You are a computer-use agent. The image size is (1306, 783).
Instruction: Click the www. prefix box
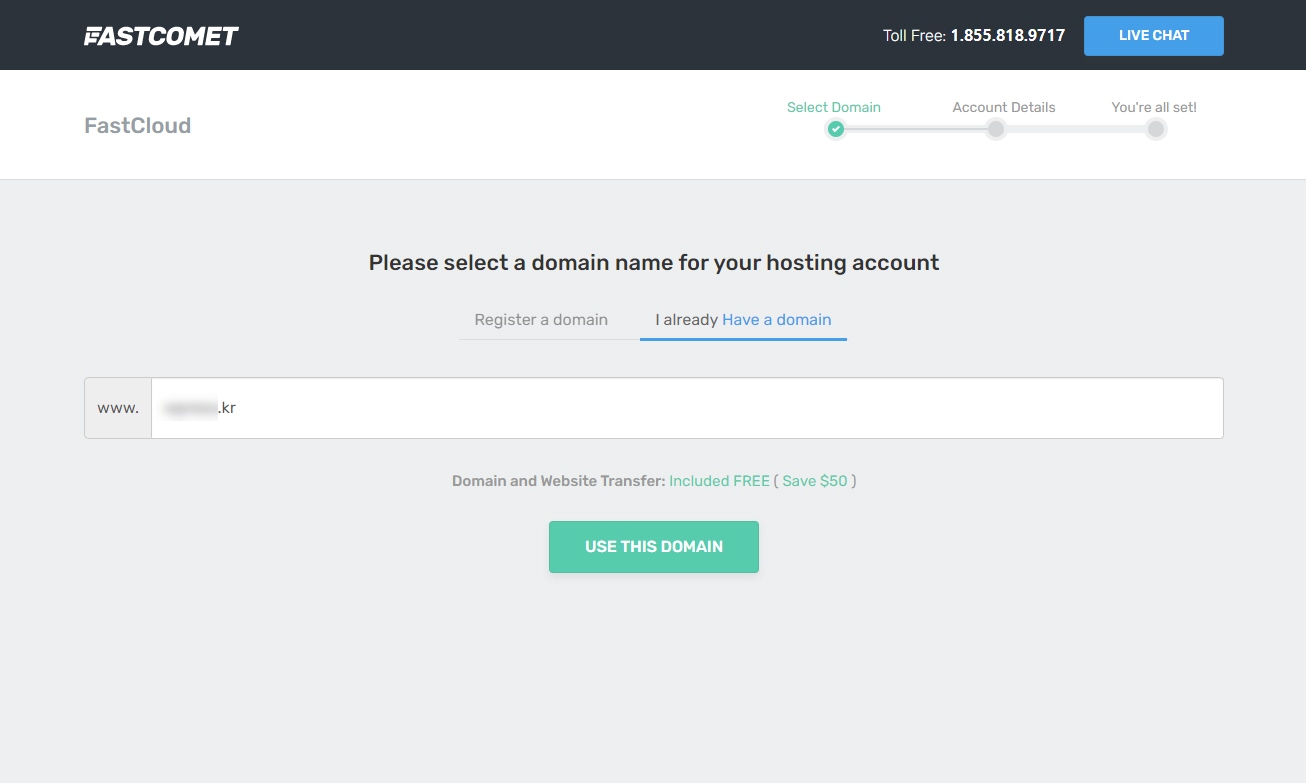118,408
